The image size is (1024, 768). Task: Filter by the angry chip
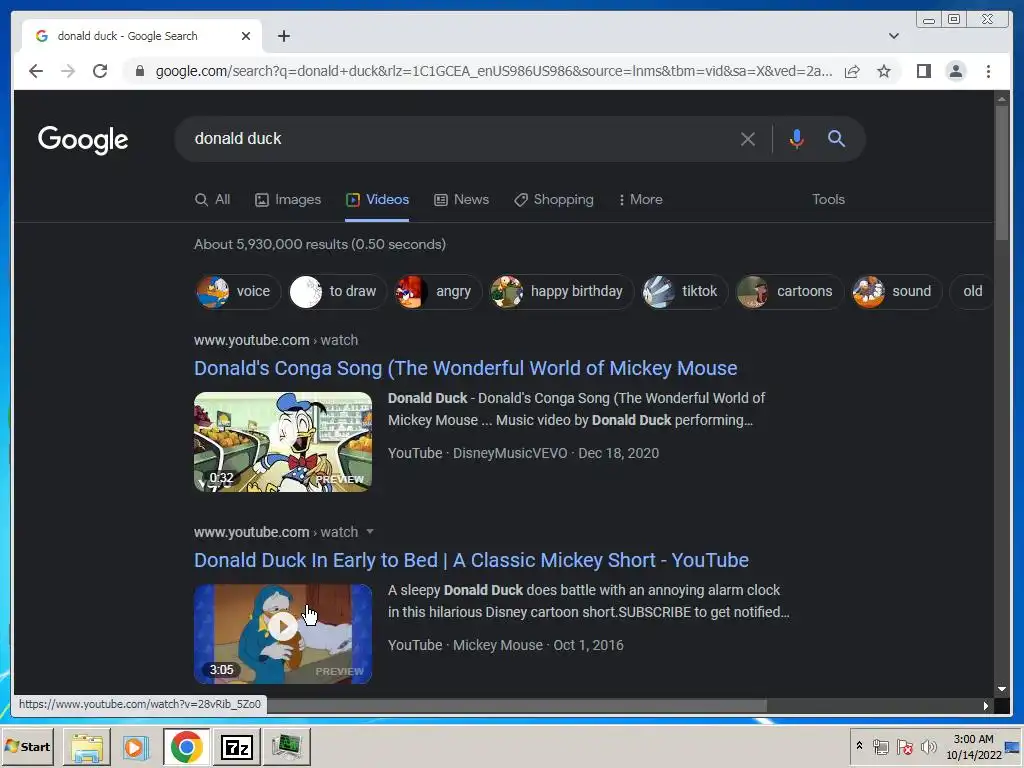438,291
